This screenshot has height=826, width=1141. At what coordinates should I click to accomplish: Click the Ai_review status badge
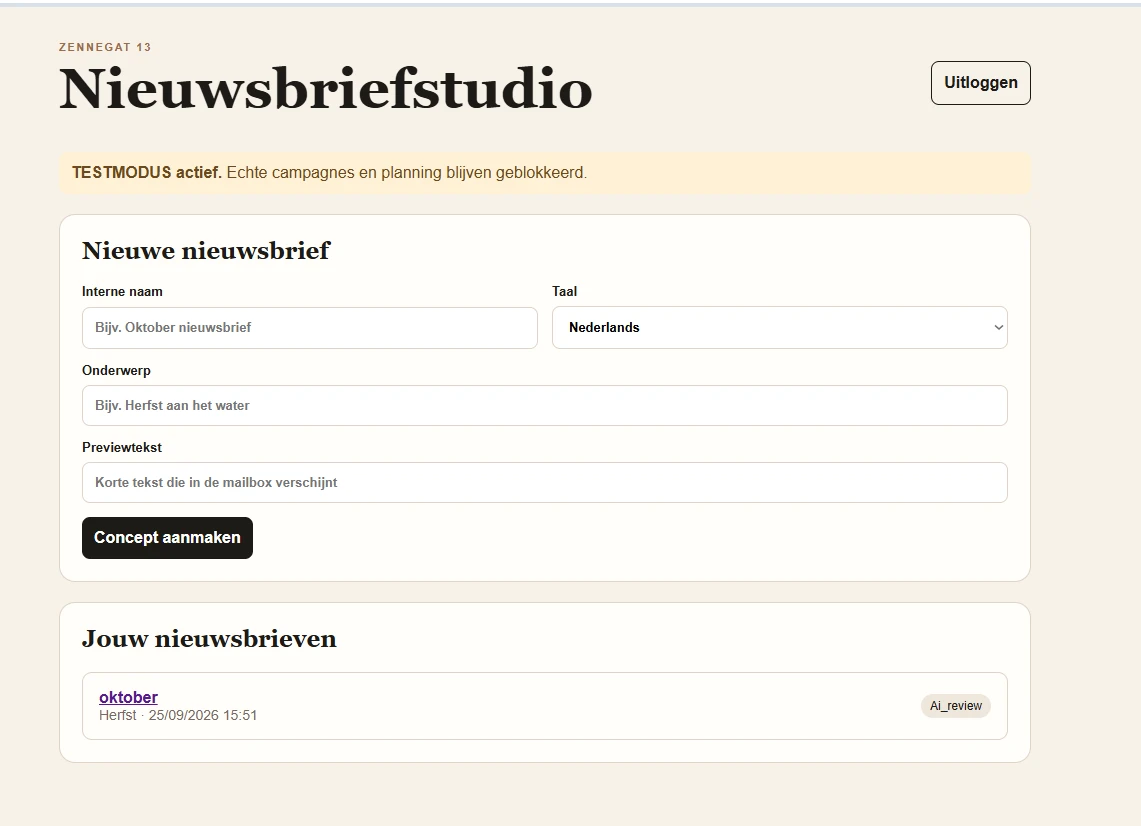coord(955,706)
